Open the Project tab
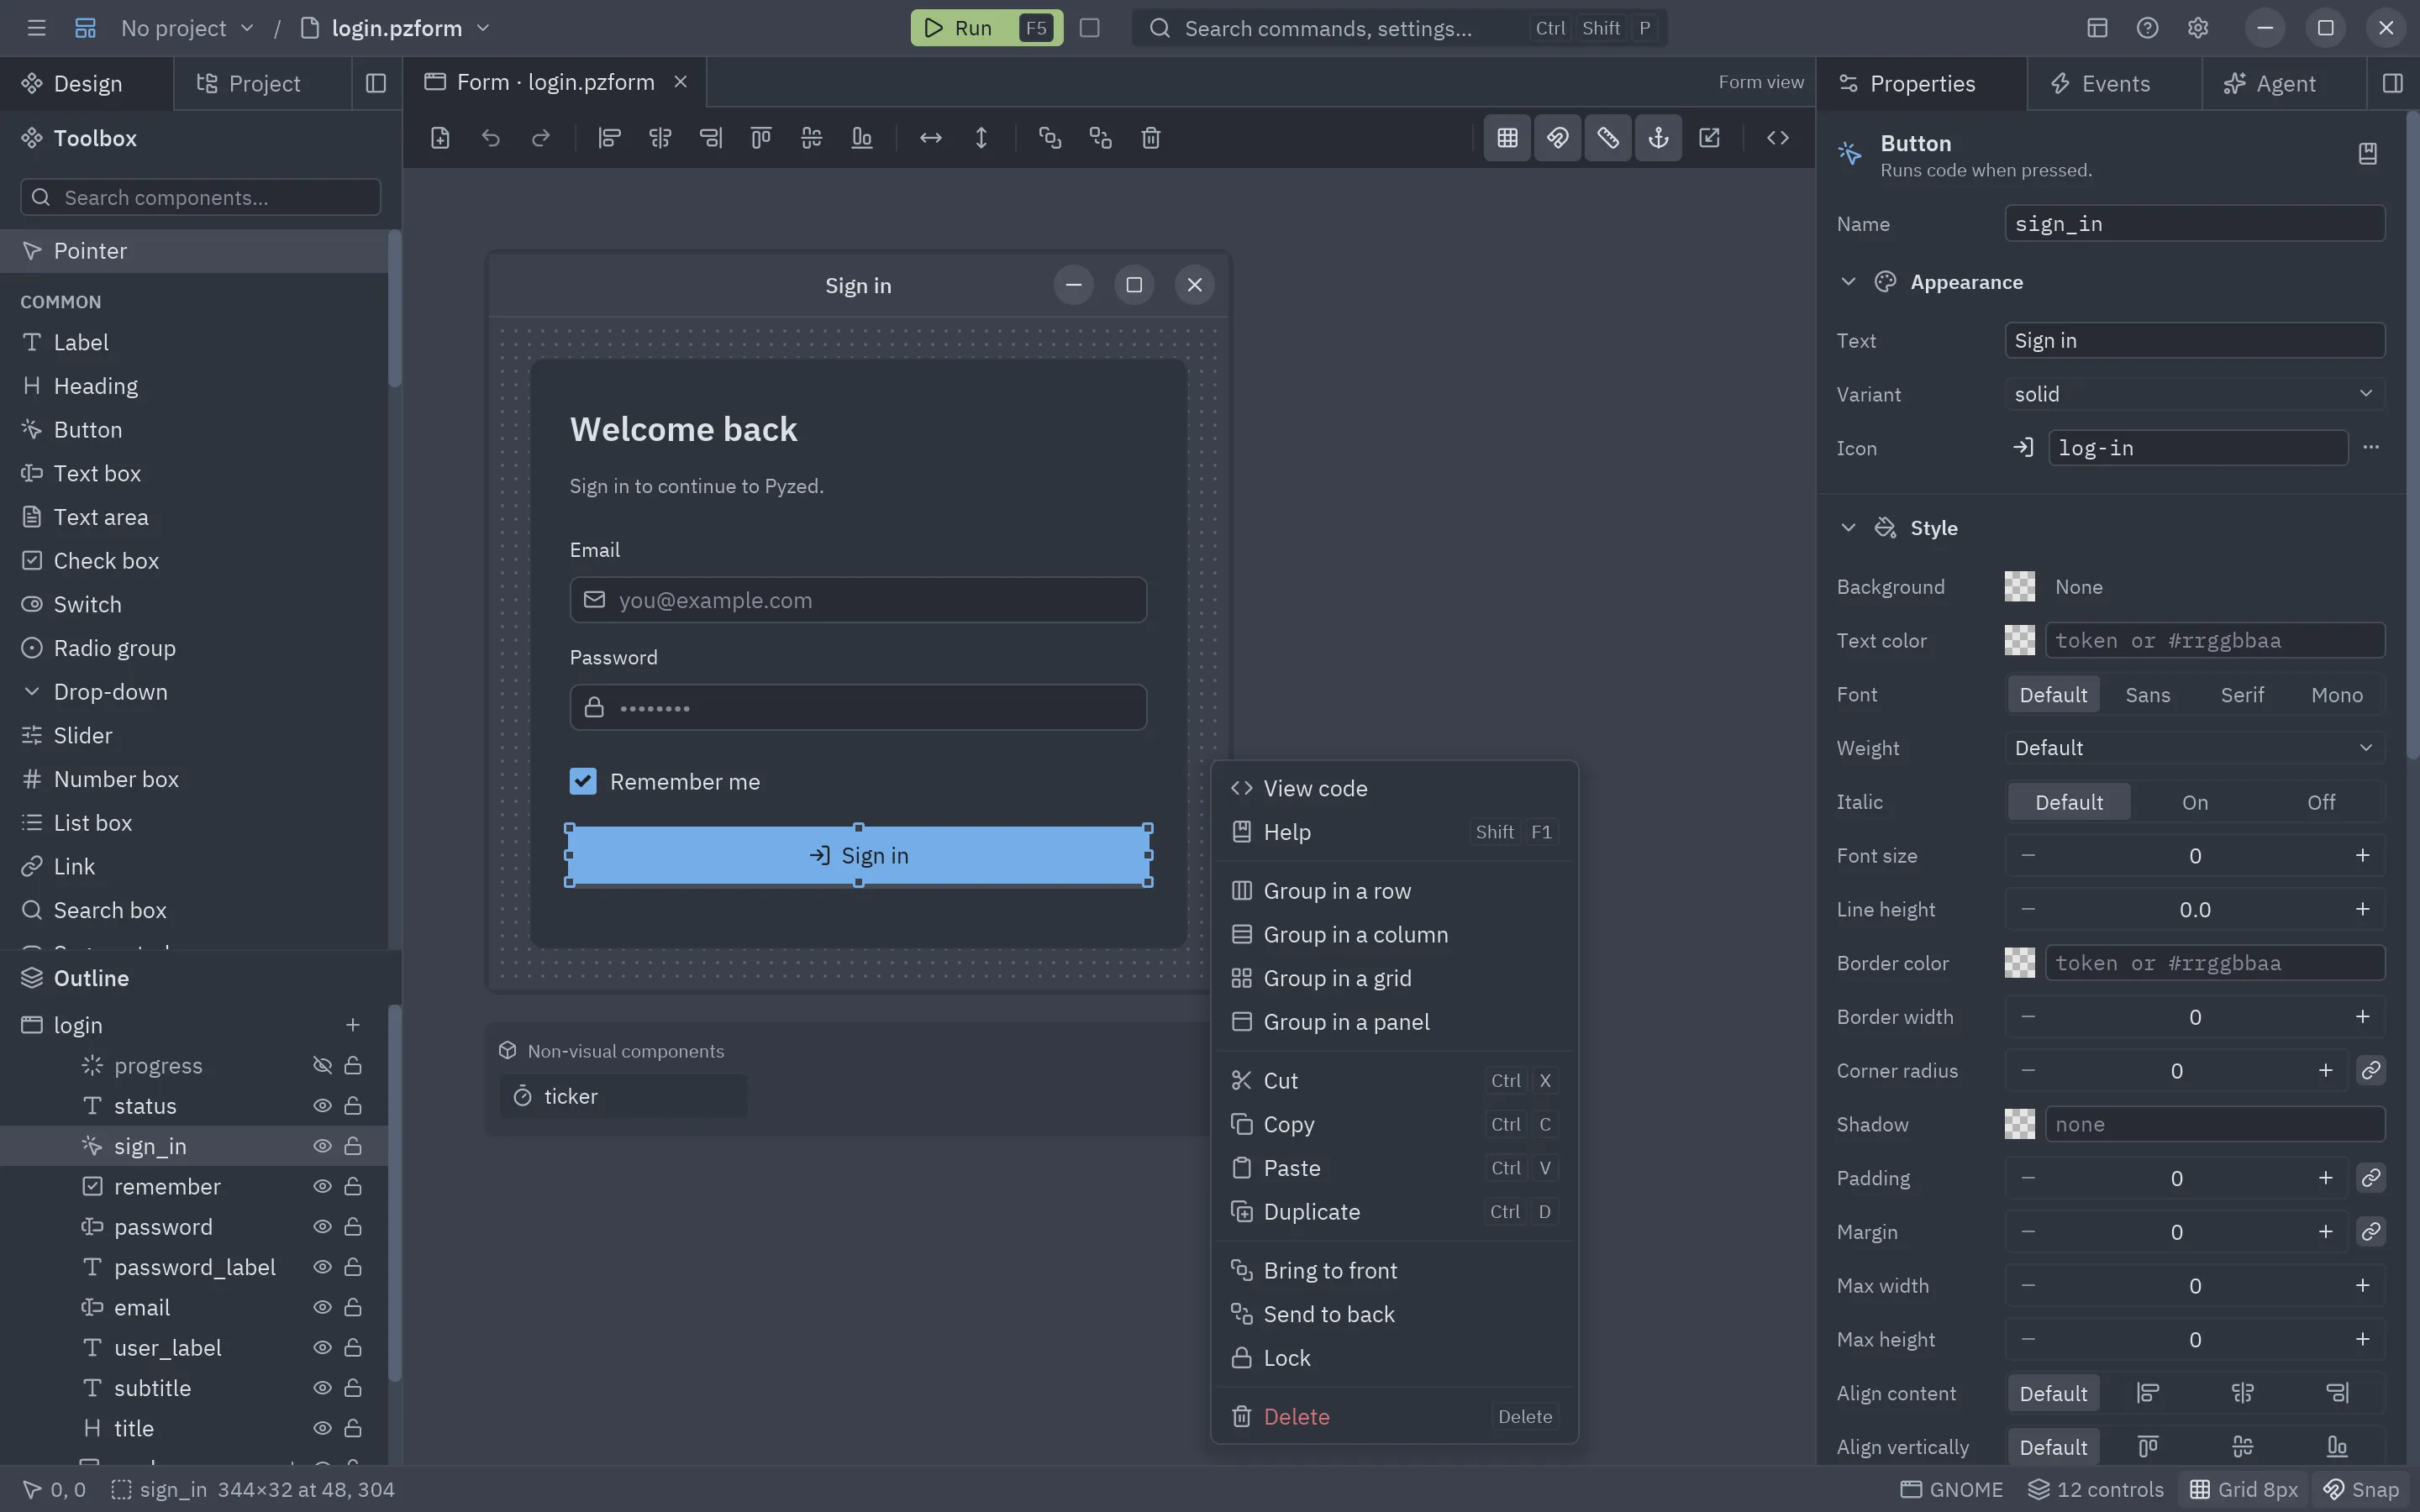This screenshot has height=1512, width=2420. click(x=263, y=84)
